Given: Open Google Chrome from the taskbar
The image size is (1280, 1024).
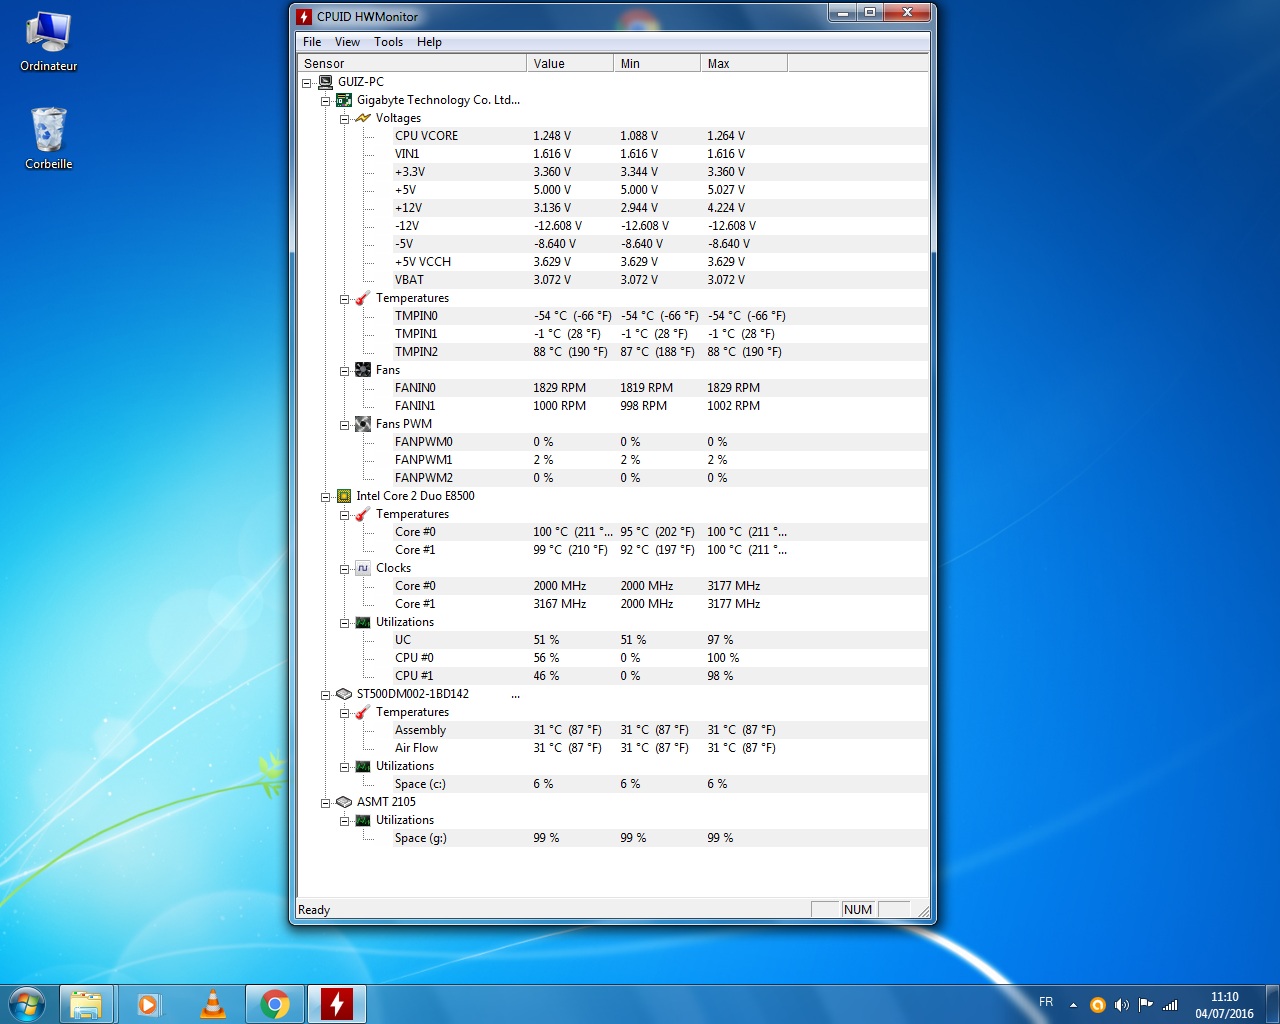Looking at the screenshot, I should pyautogui.click(x=275, y=1004).
